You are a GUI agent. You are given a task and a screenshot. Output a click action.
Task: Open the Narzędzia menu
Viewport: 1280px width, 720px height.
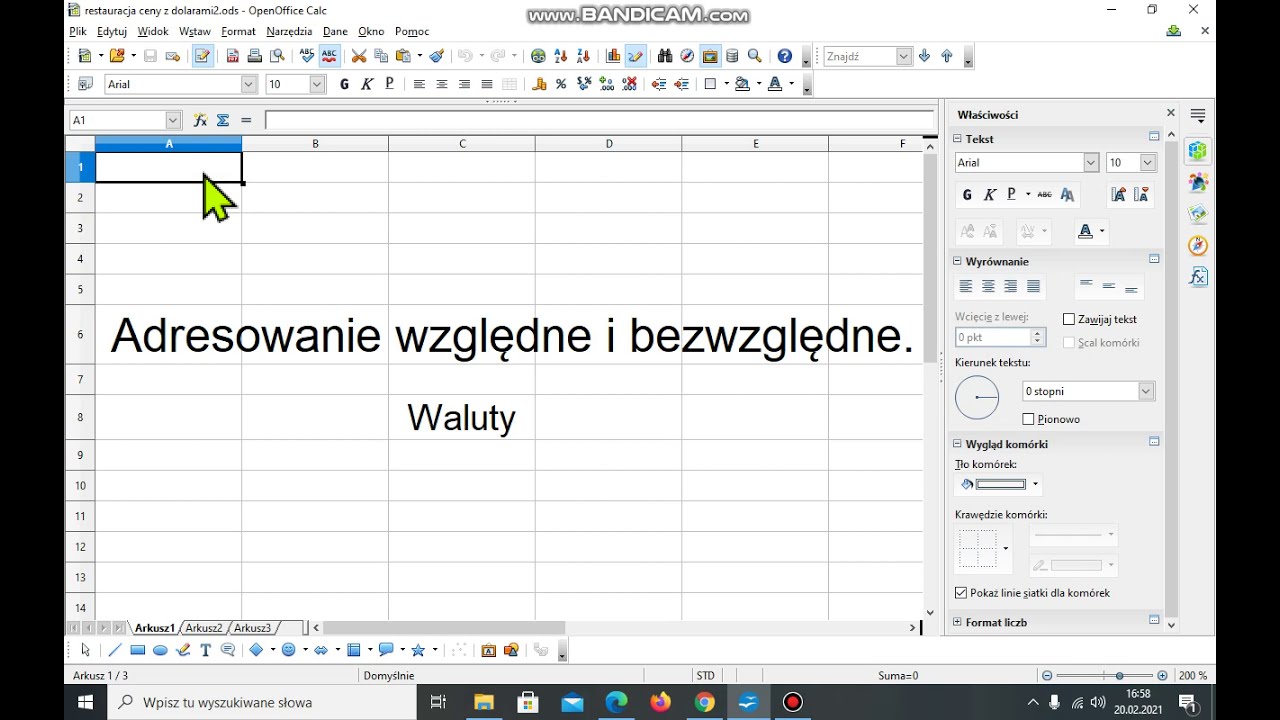pyautogui.click(x=289, y=31)
